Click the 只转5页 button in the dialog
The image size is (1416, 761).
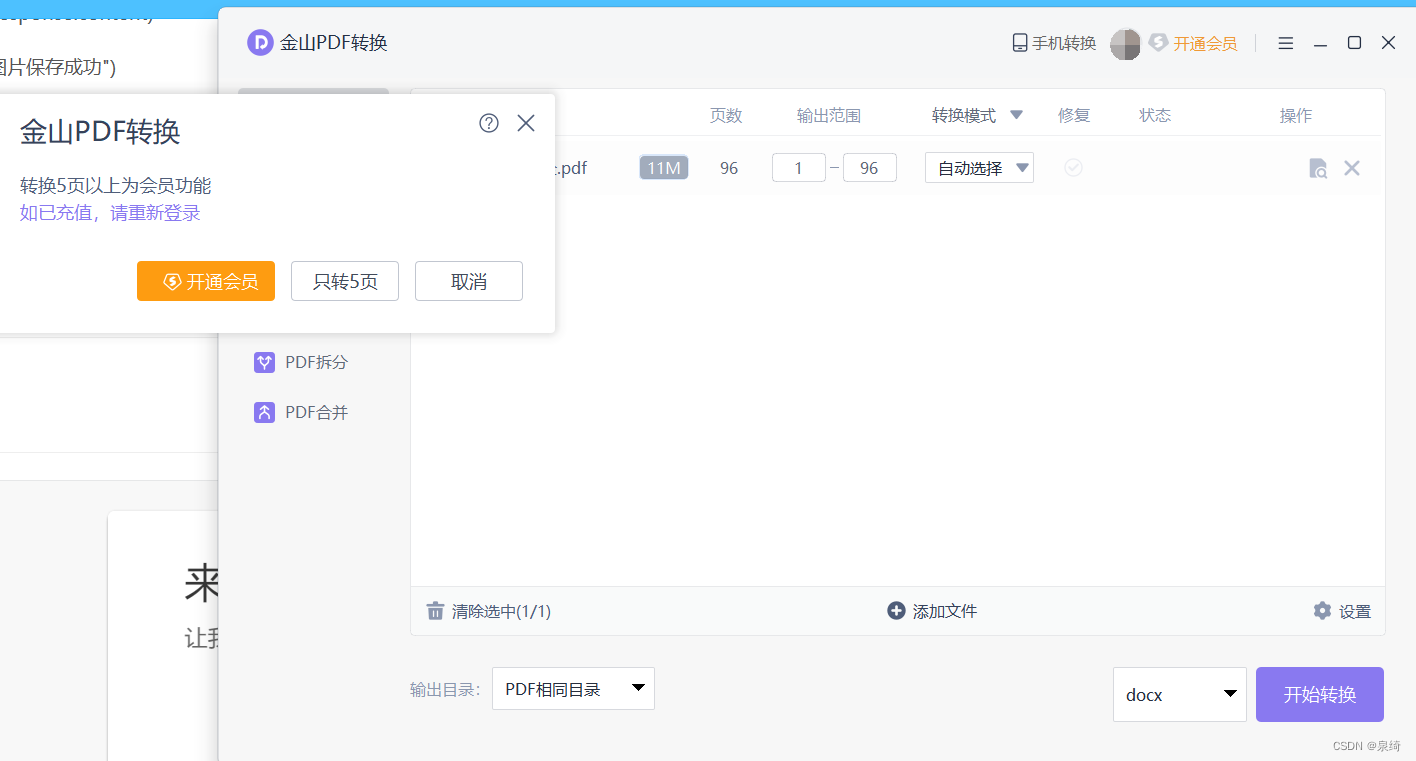344,281
